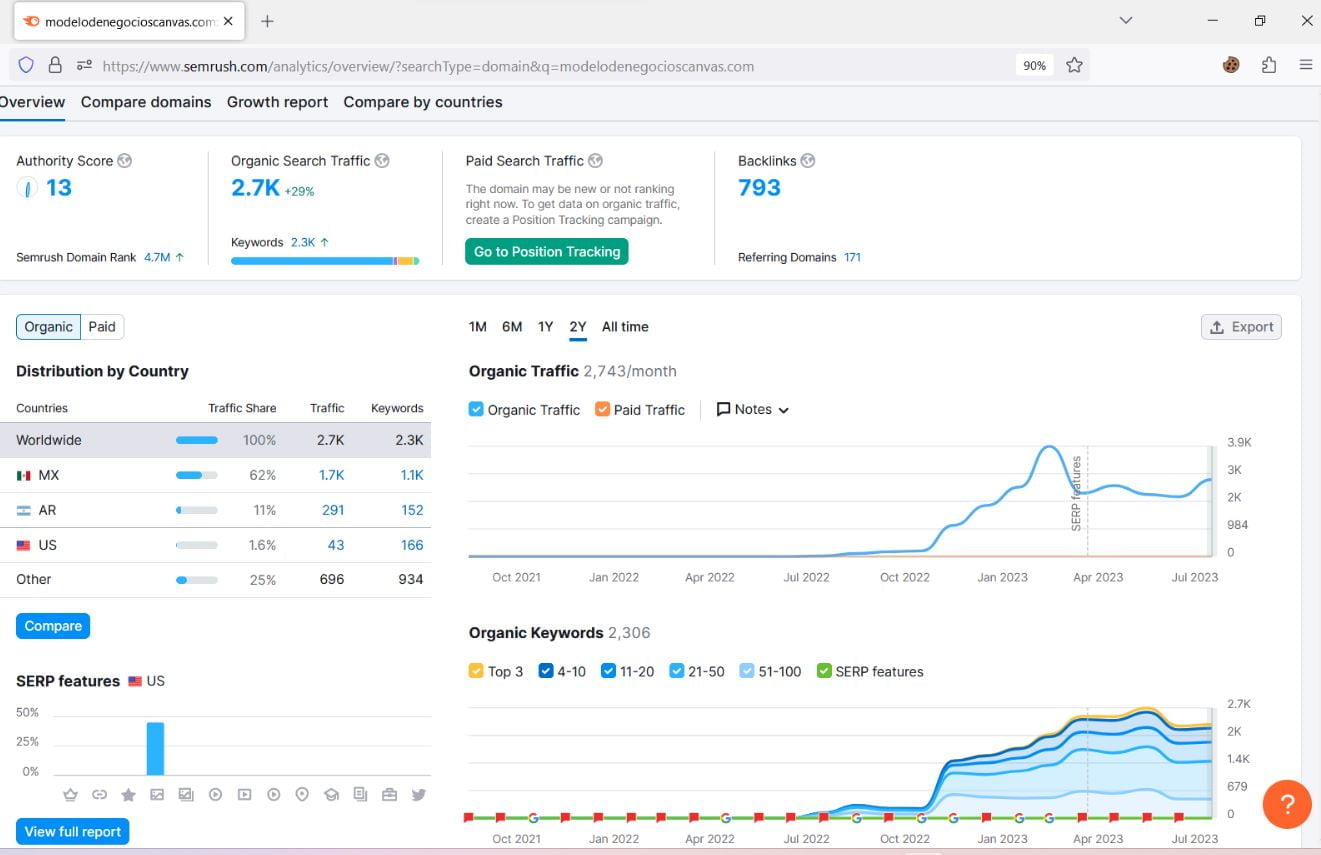Click the View full report button
The height and width of the screenshot is (855, 1321).
73,831
